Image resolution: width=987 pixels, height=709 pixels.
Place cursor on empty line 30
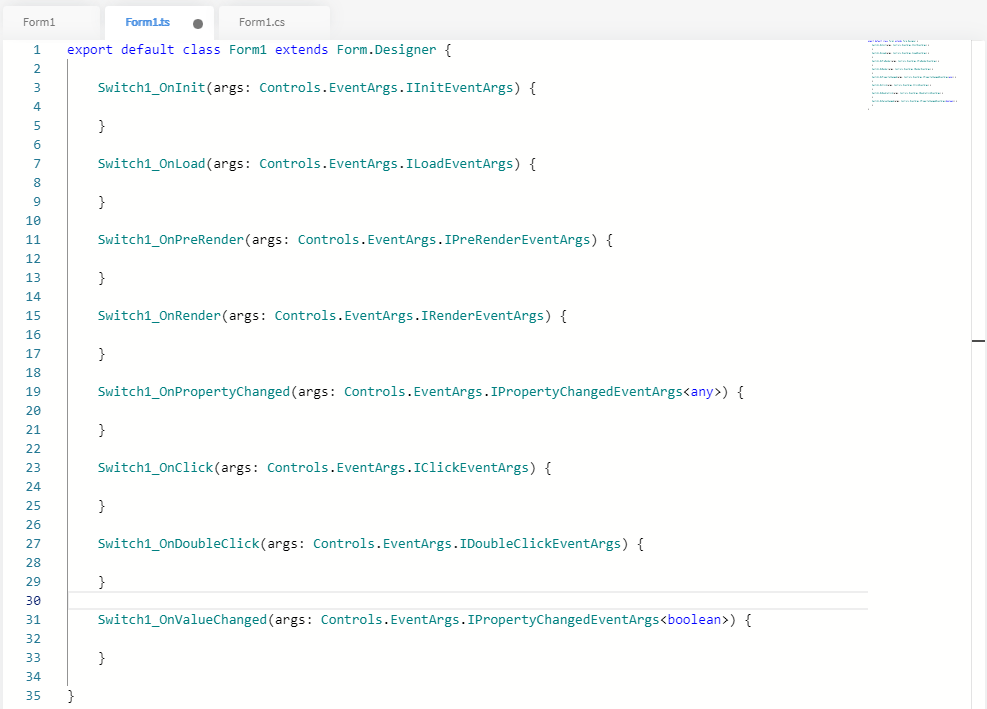click(400, 601)
